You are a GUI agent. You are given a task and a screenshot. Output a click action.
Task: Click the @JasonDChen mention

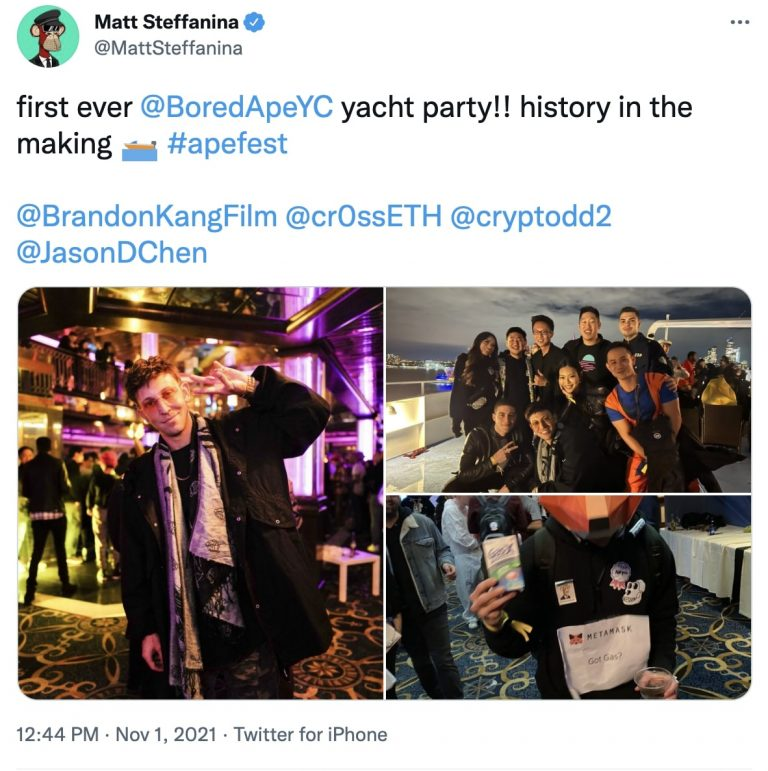coord(112,253)
